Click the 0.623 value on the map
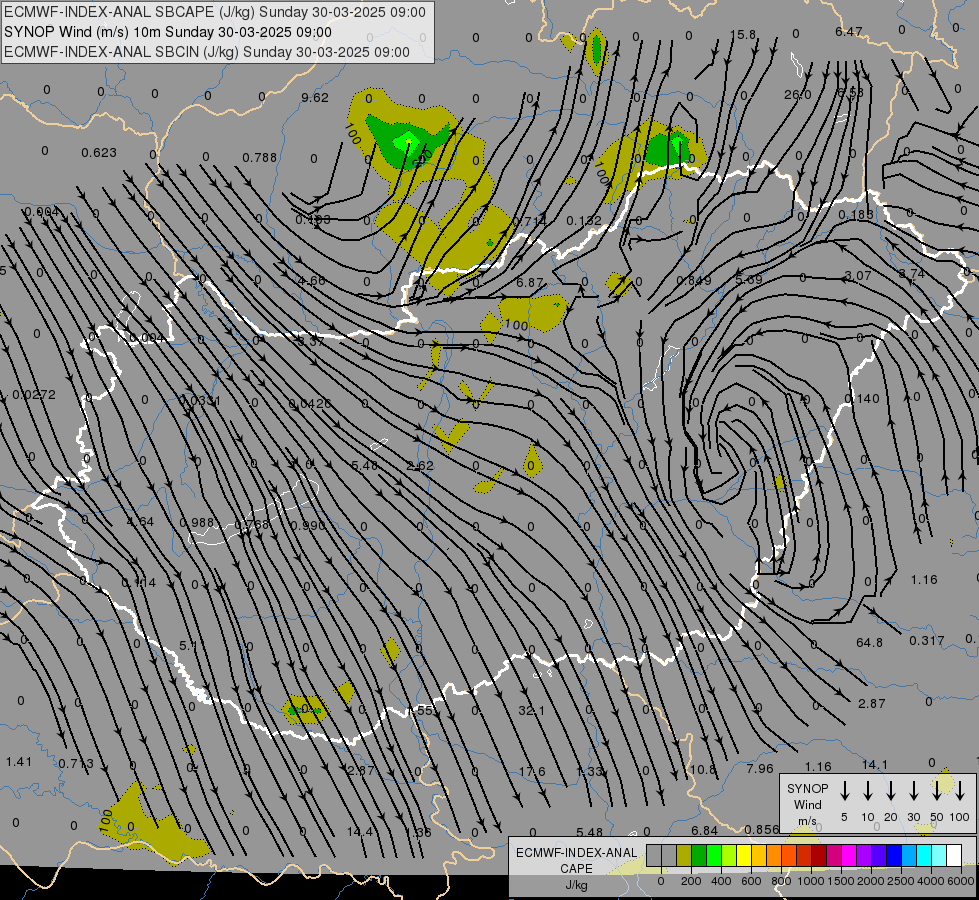The image size is (979, 900). click(x=99, y=152)
